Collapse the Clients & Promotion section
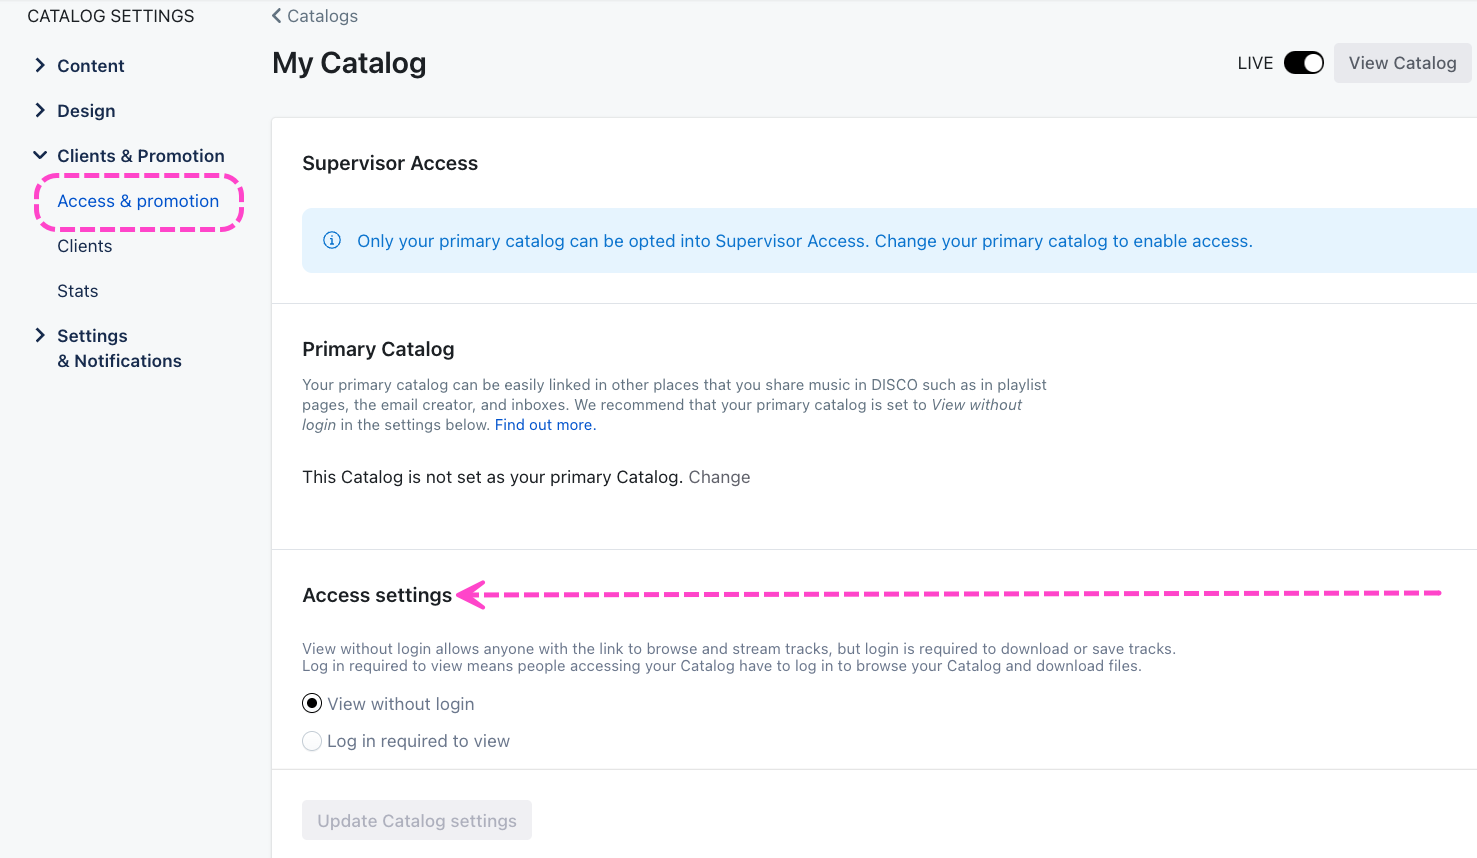 pos(40,156)
